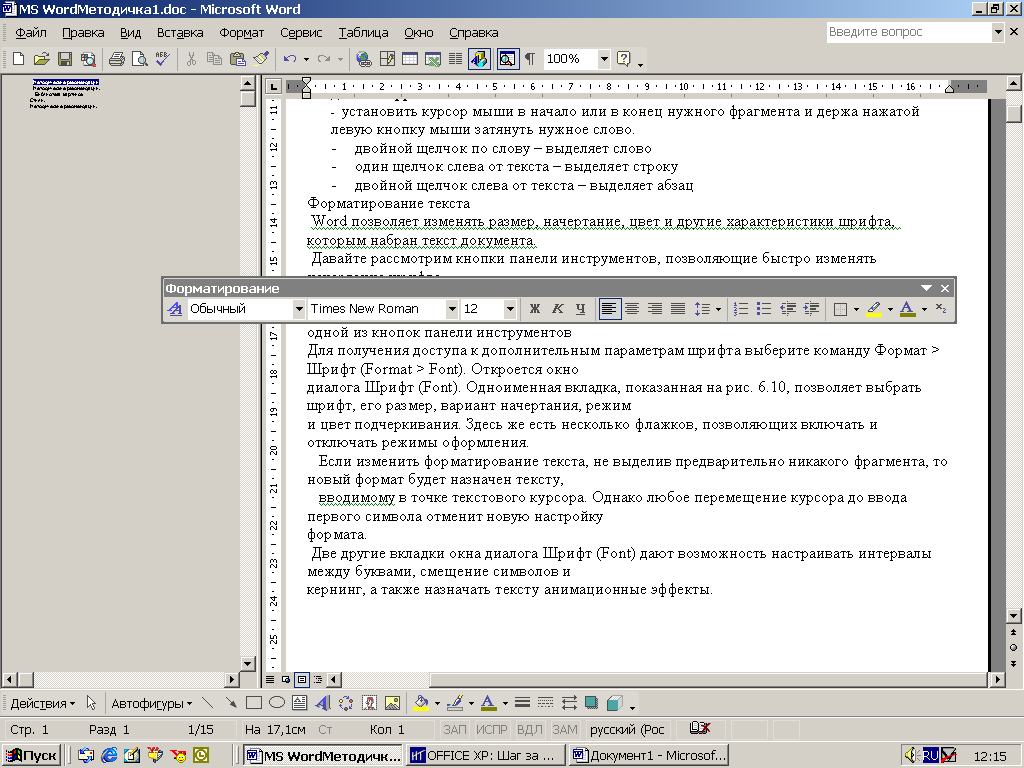This screenshot has width=1024, height=768.
Task: Apply font color in Formatting toolbar
Action: click(907, 309)
